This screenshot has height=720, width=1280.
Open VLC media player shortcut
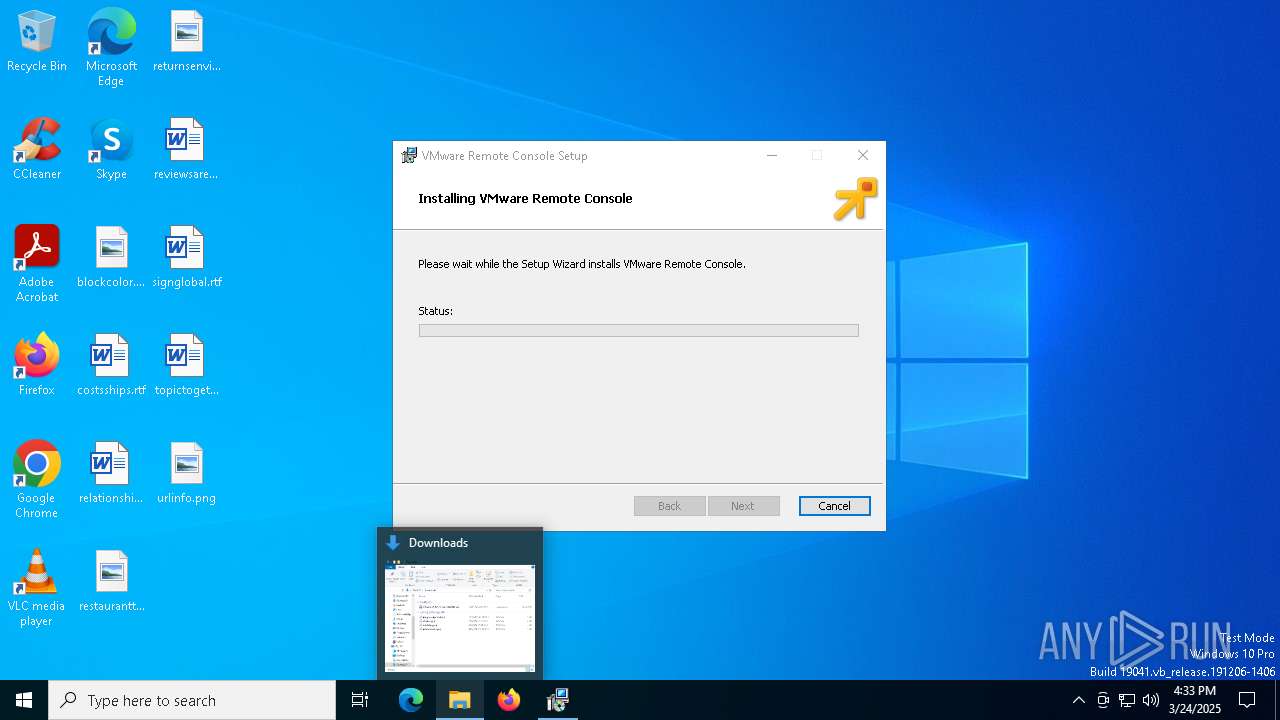click(x=37, y=588)
